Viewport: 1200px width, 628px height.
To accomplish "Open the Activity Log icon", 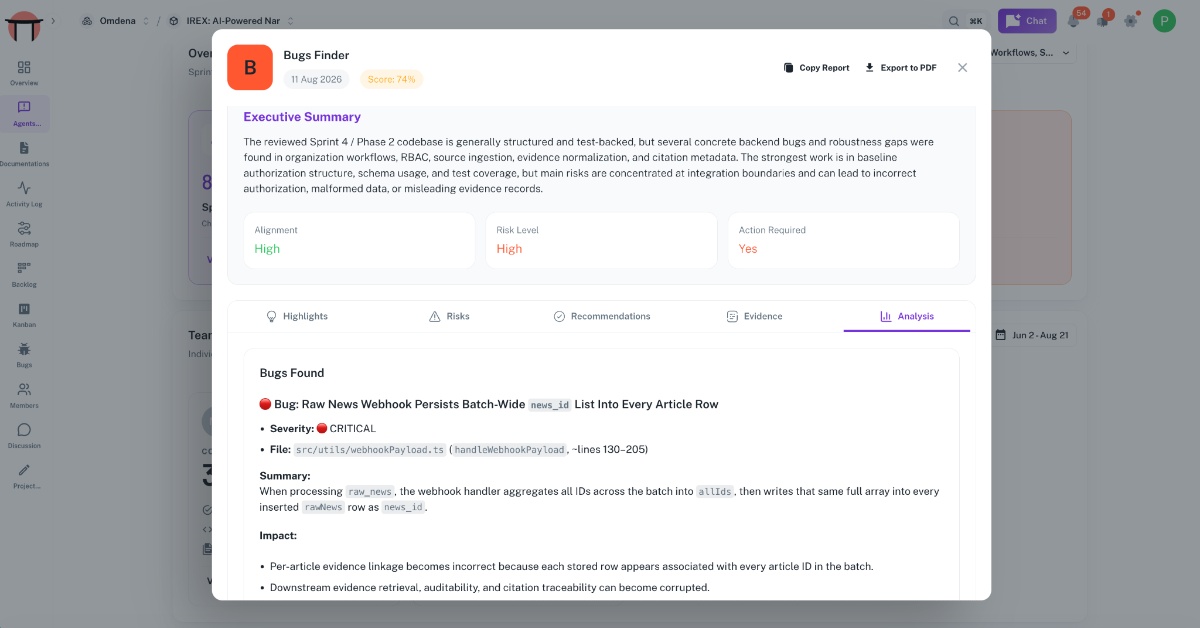I will pos(24,193).
